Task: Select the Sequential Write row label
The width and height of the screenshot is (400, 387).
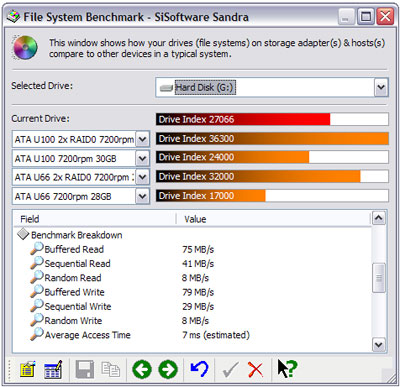Action: [x=78, y=307]
